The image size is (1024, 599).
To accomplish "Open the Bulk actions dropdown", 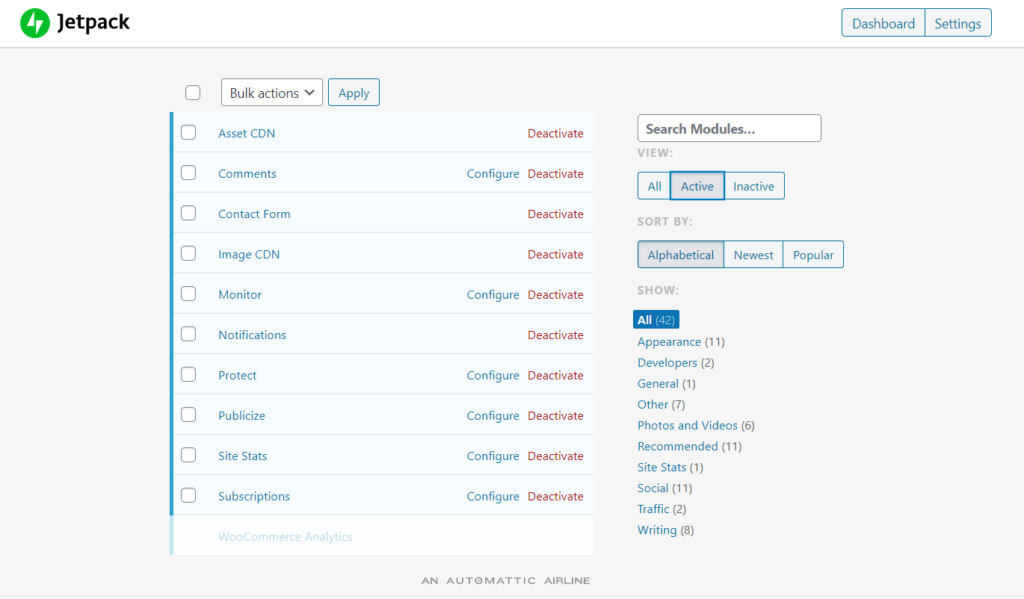I will [x=272, y=93].
